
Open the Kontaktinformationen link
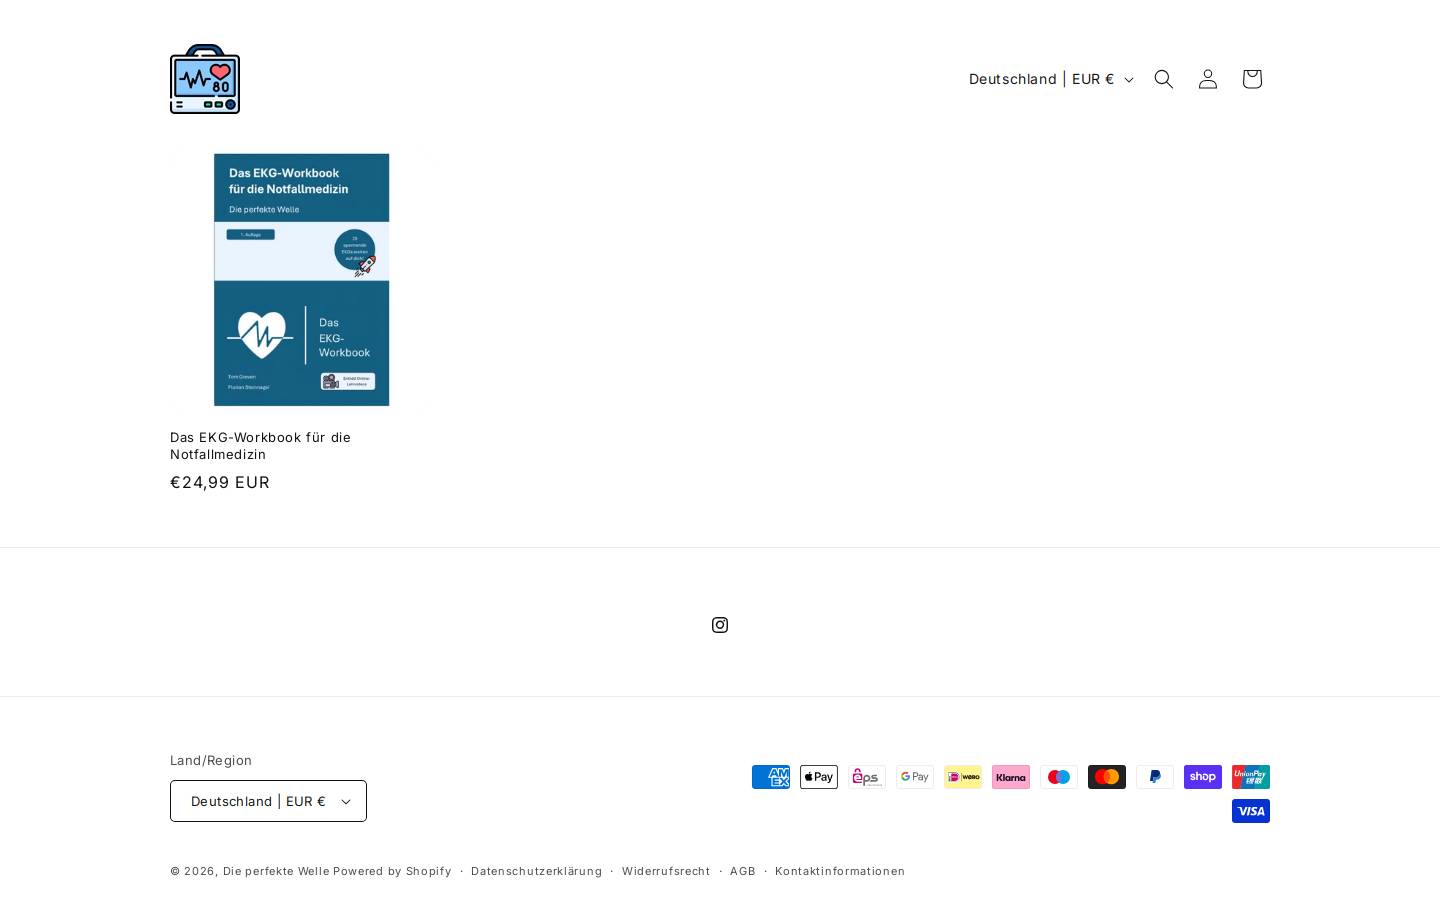coord(840,871)
